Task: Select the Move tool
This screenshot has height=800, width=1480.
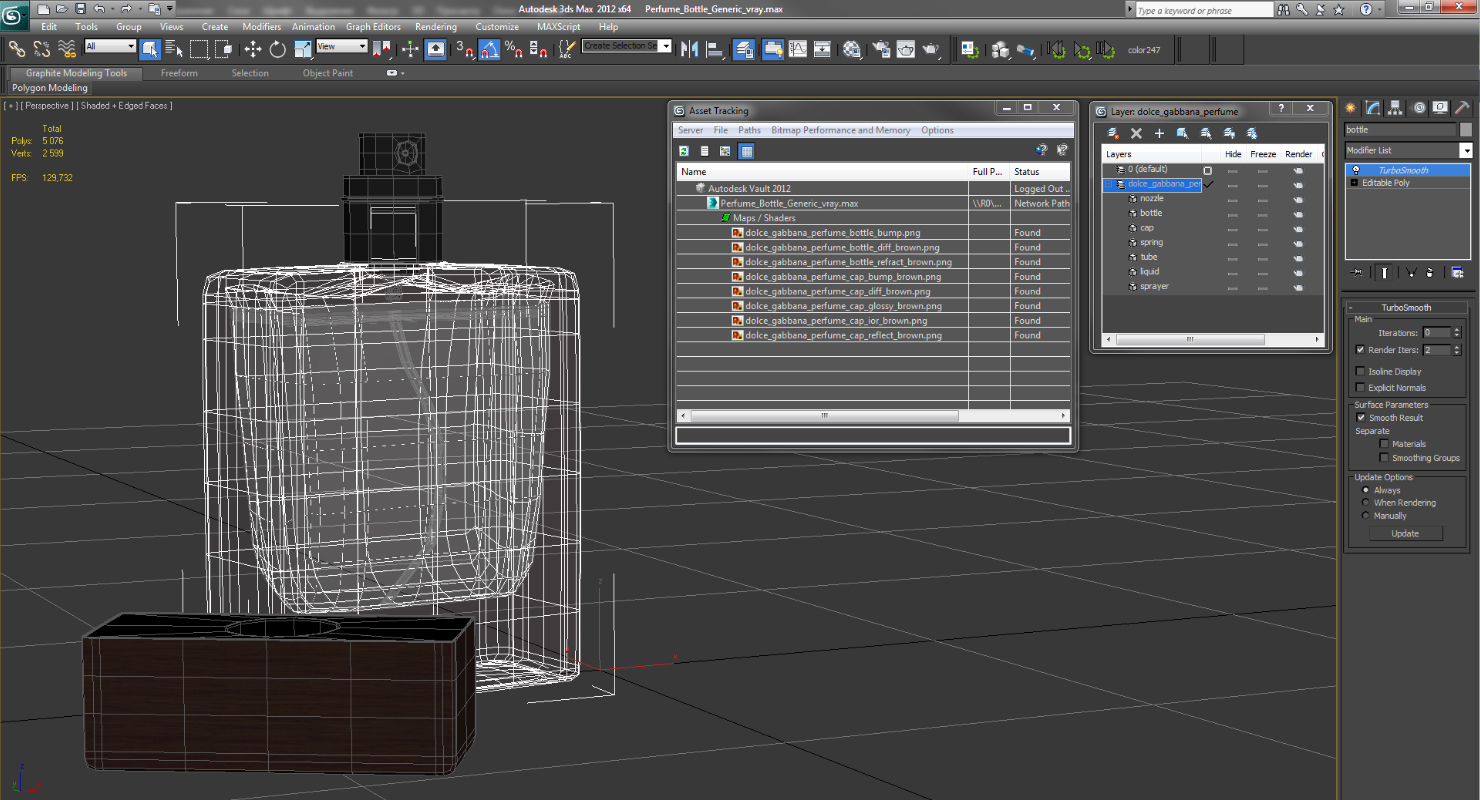Action: [252, 48]
